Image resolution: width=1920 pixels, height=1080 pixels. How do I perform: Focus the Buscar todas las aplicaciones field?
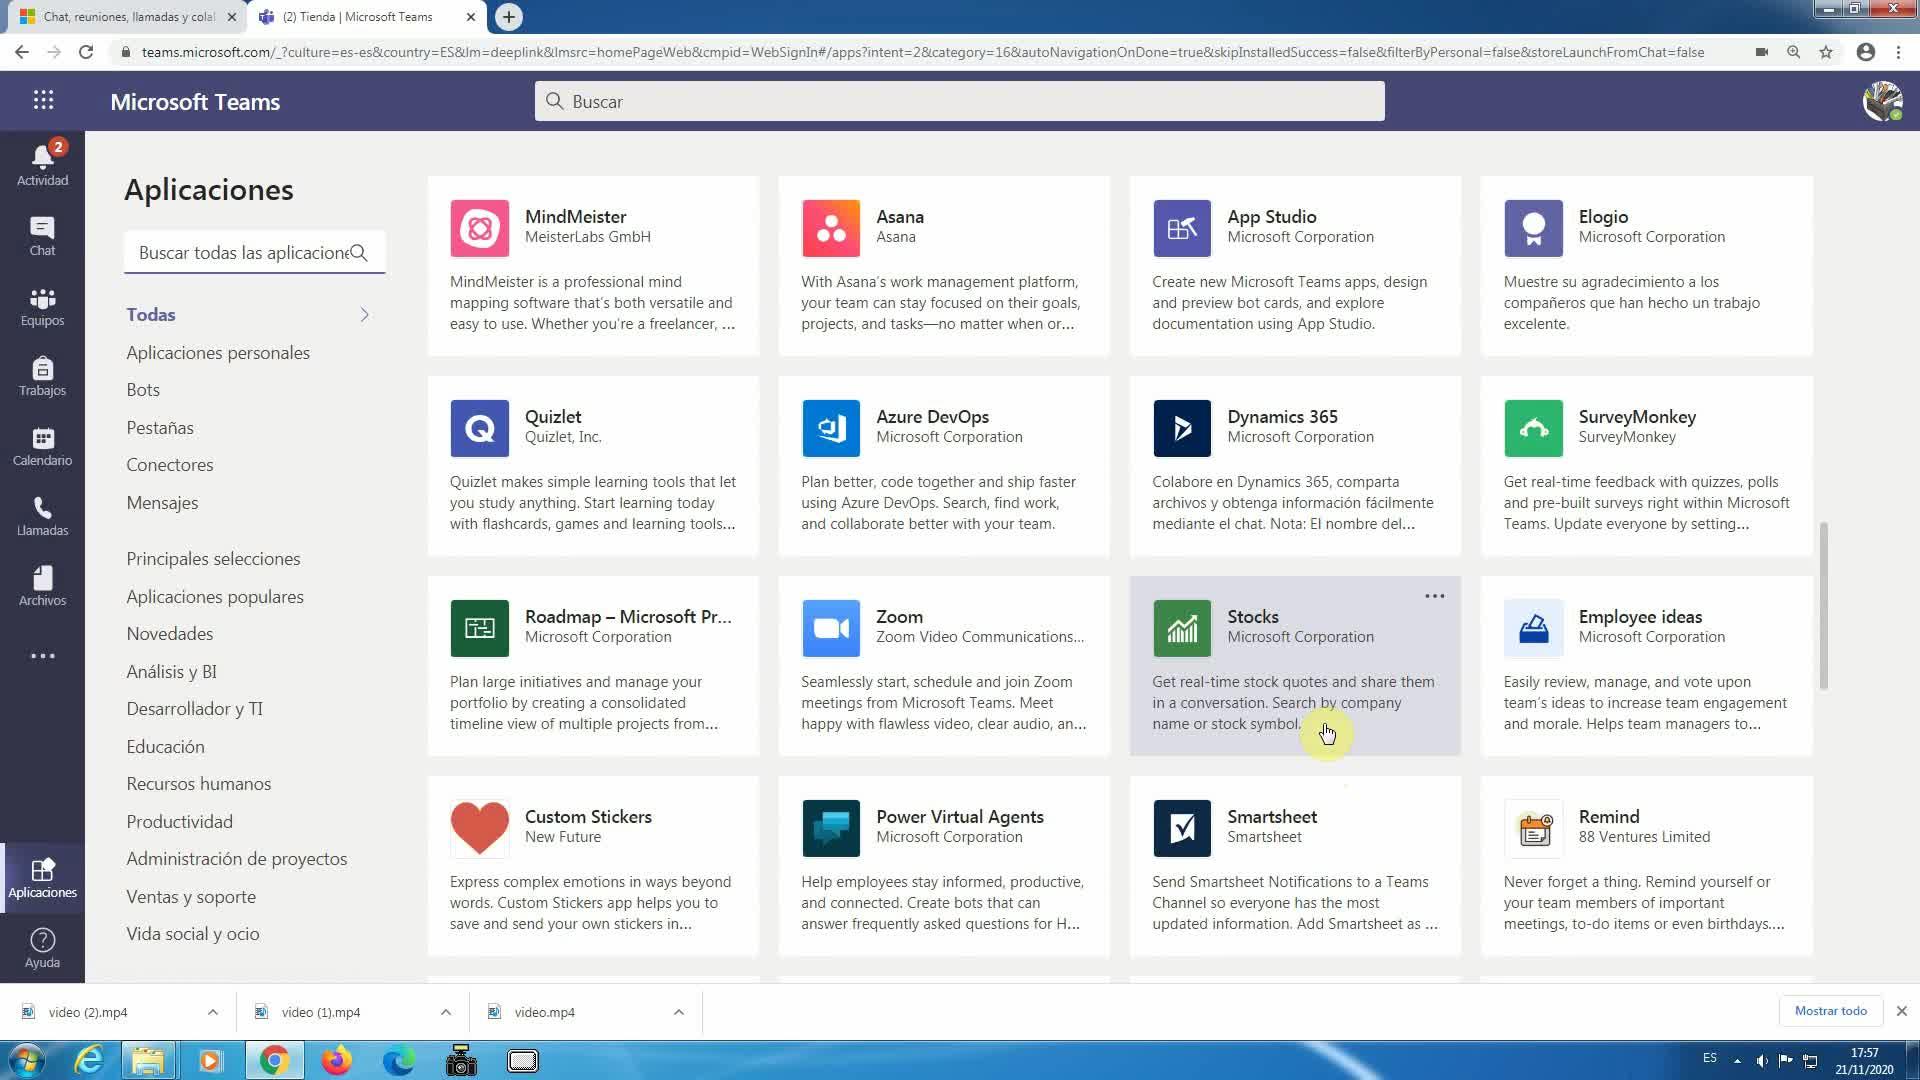pos(254,253)
